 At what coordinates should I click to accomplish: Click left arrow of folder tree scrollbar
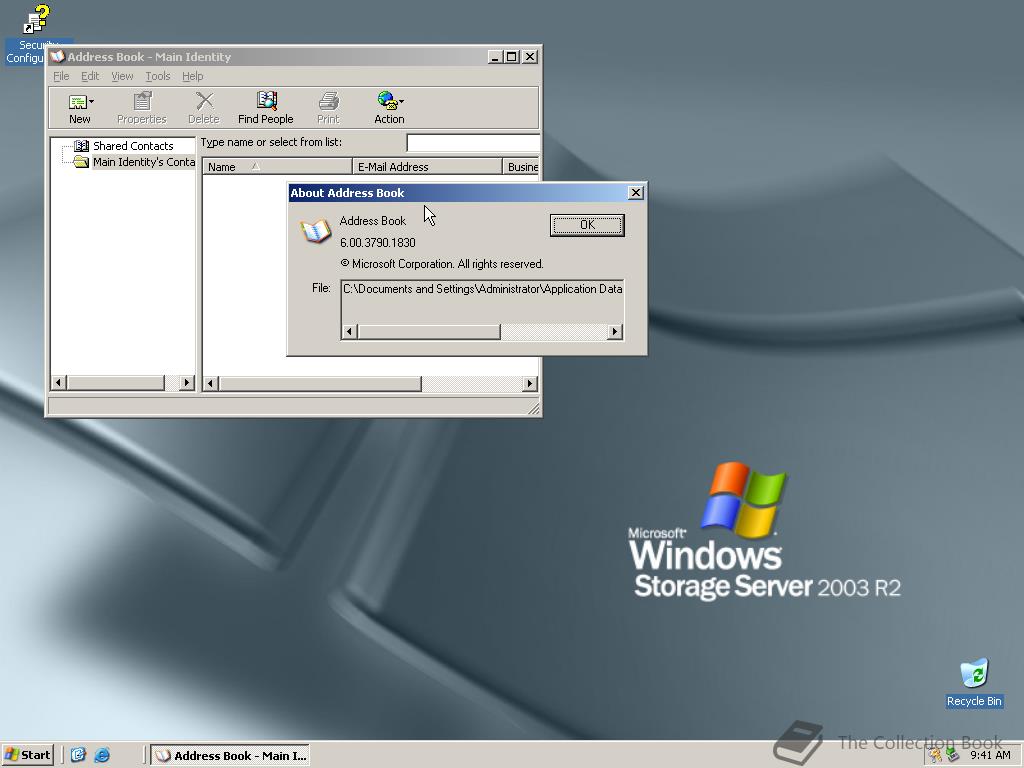click(x=58, y=383)
